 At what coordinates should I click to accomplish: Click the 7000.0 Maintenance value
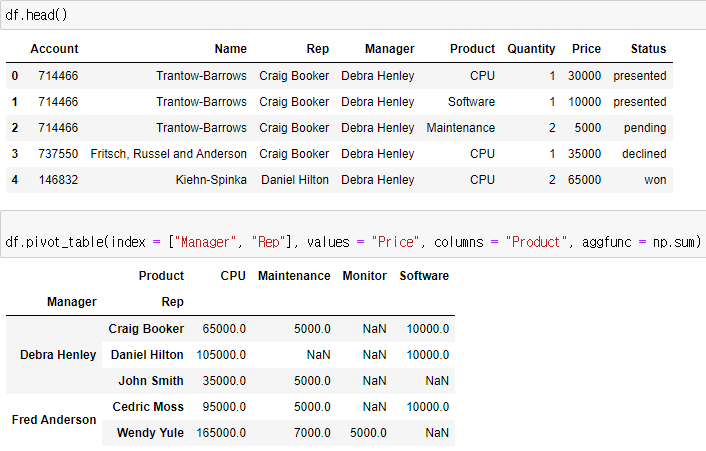pos(312,433)
